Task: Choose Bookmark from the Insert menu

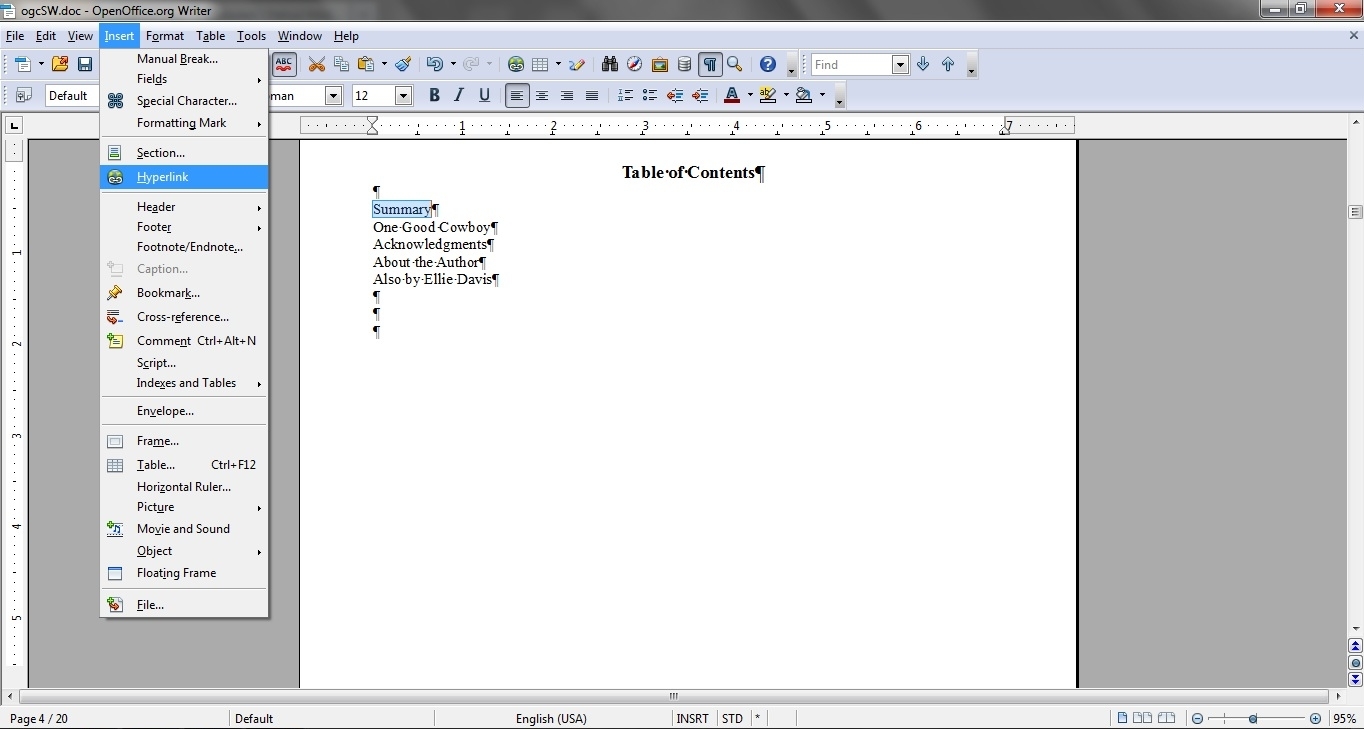Action: (x=167, y=293)
